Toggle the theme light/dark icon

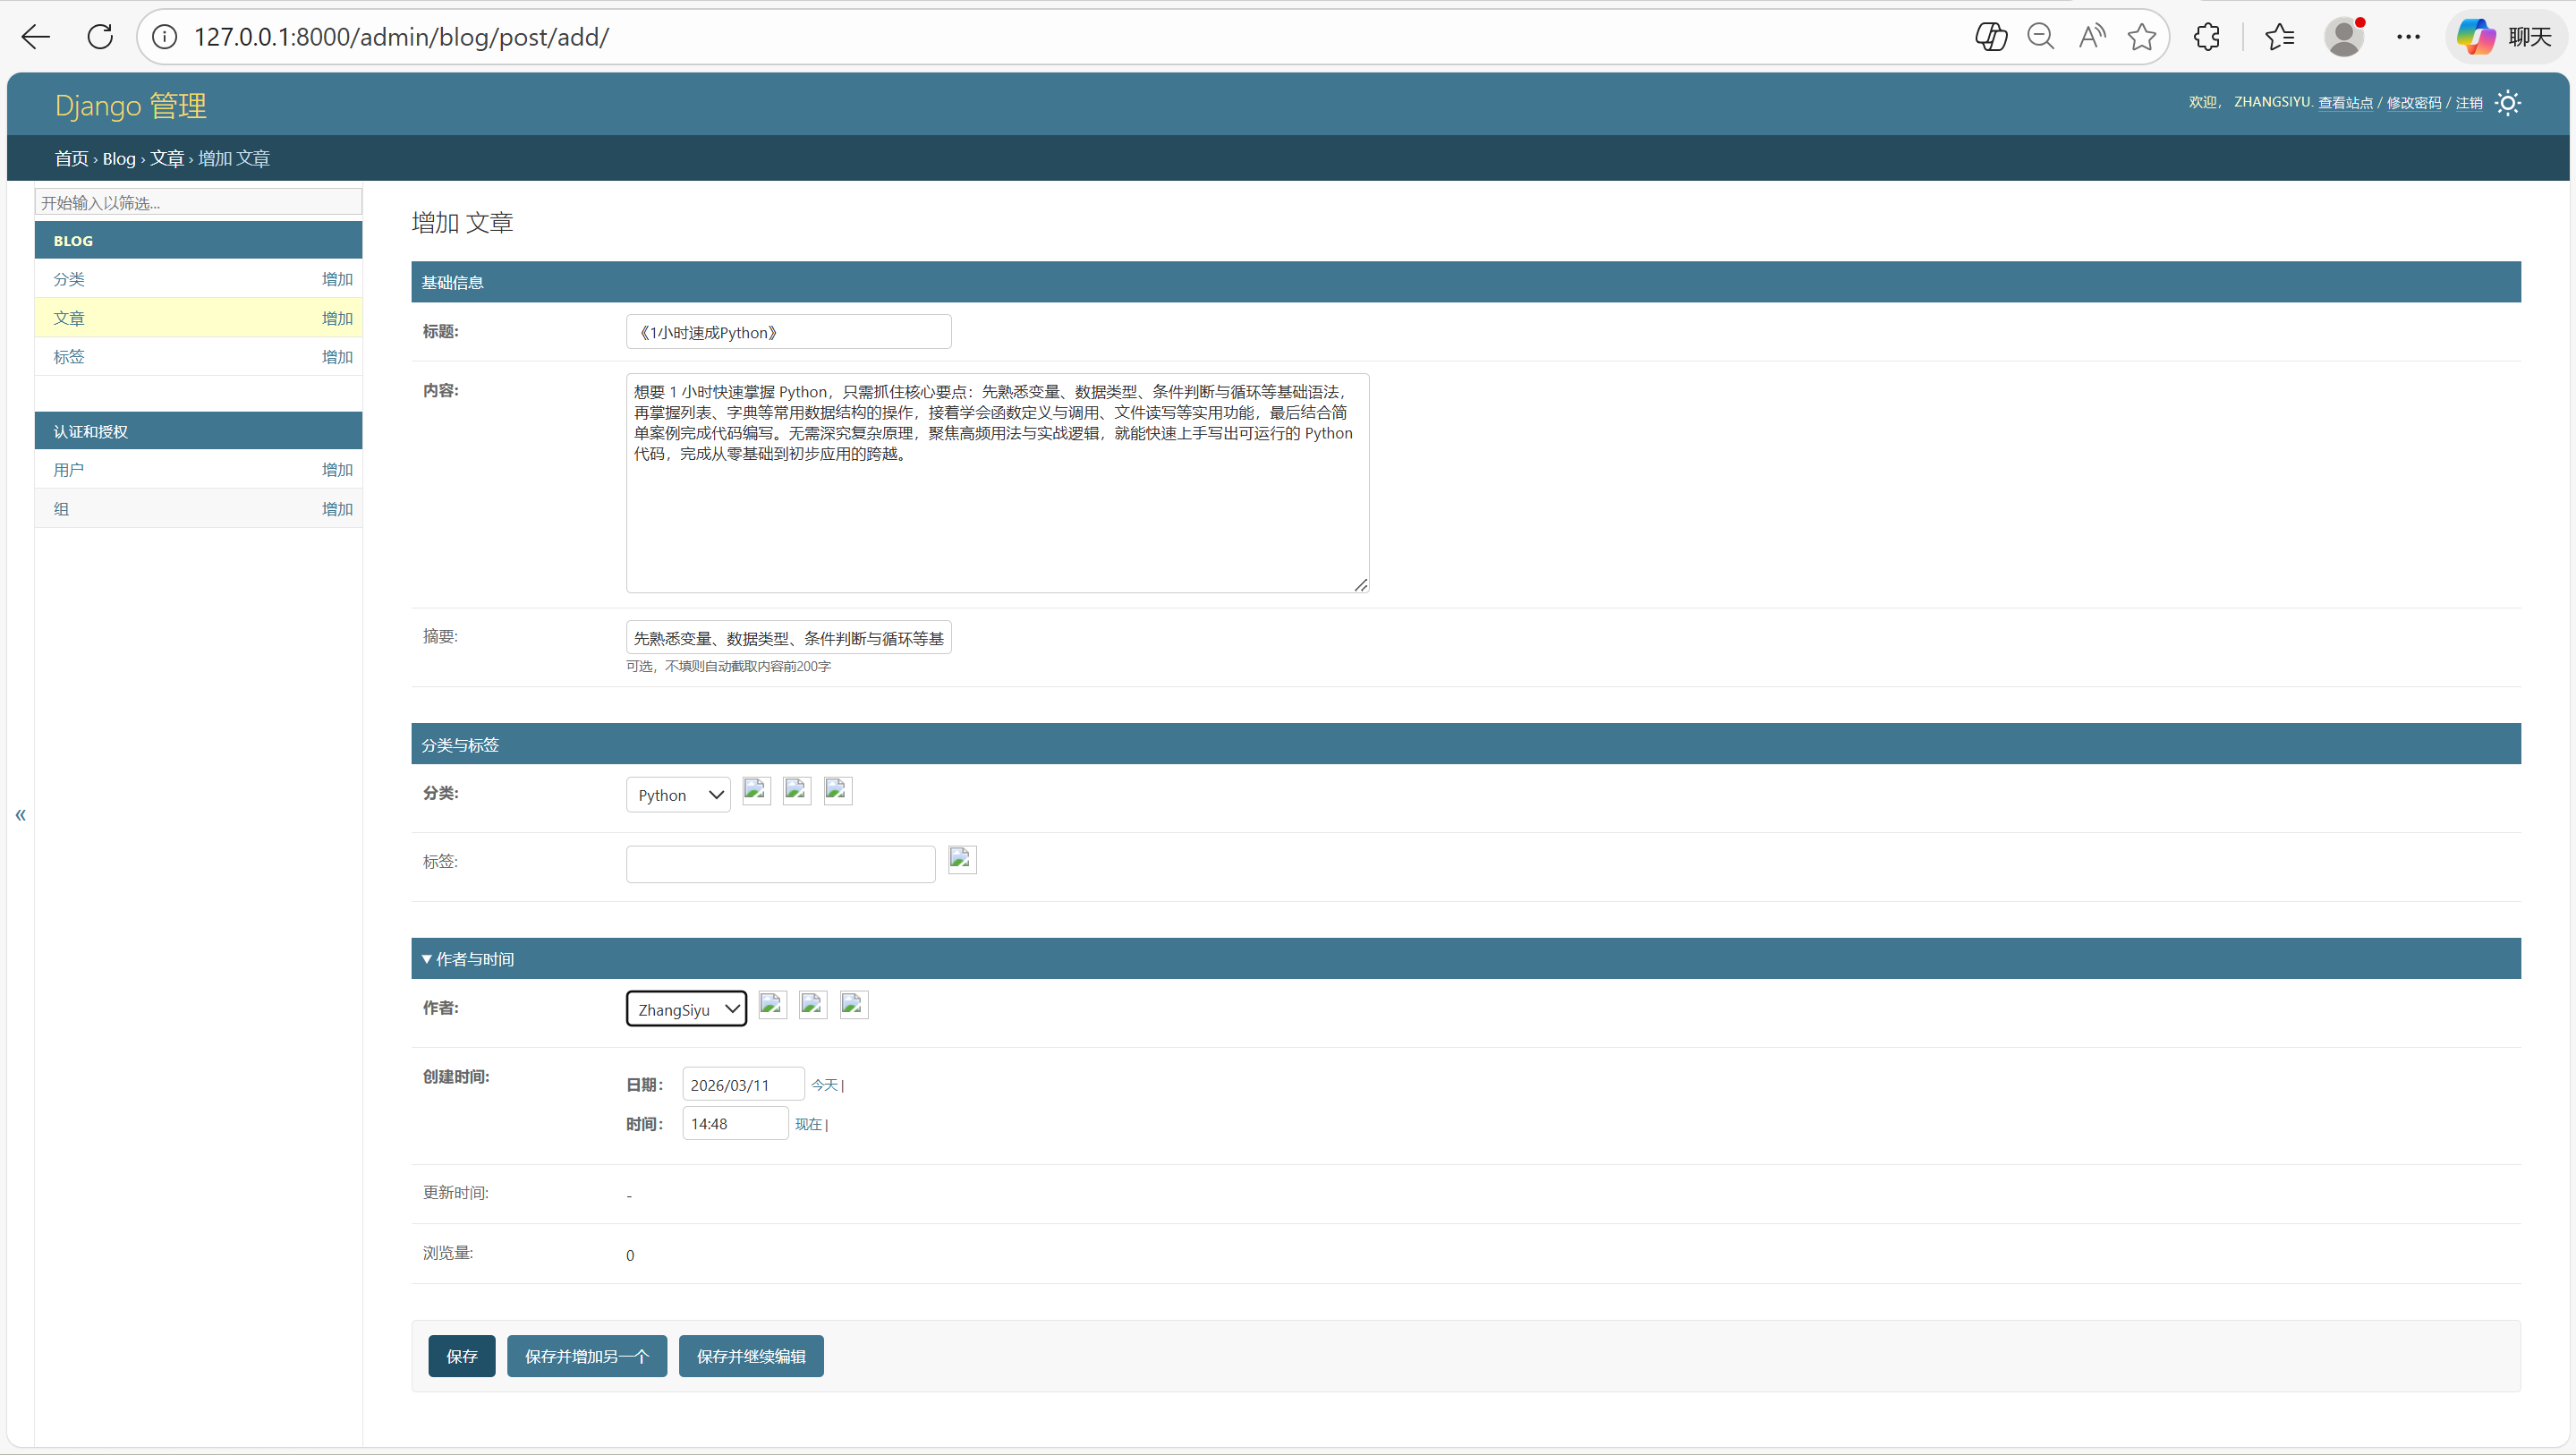(2507, 103)
